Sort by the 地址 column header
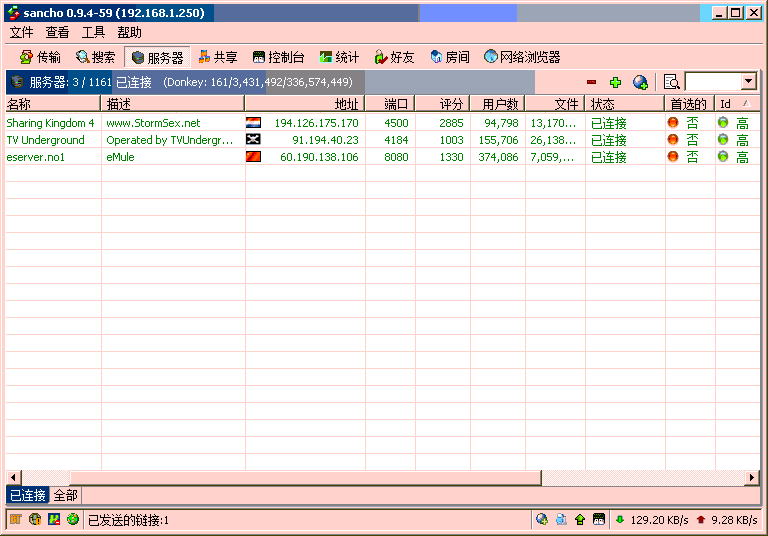Viewport: 768px width, 536px height. (x=305, y=104)
